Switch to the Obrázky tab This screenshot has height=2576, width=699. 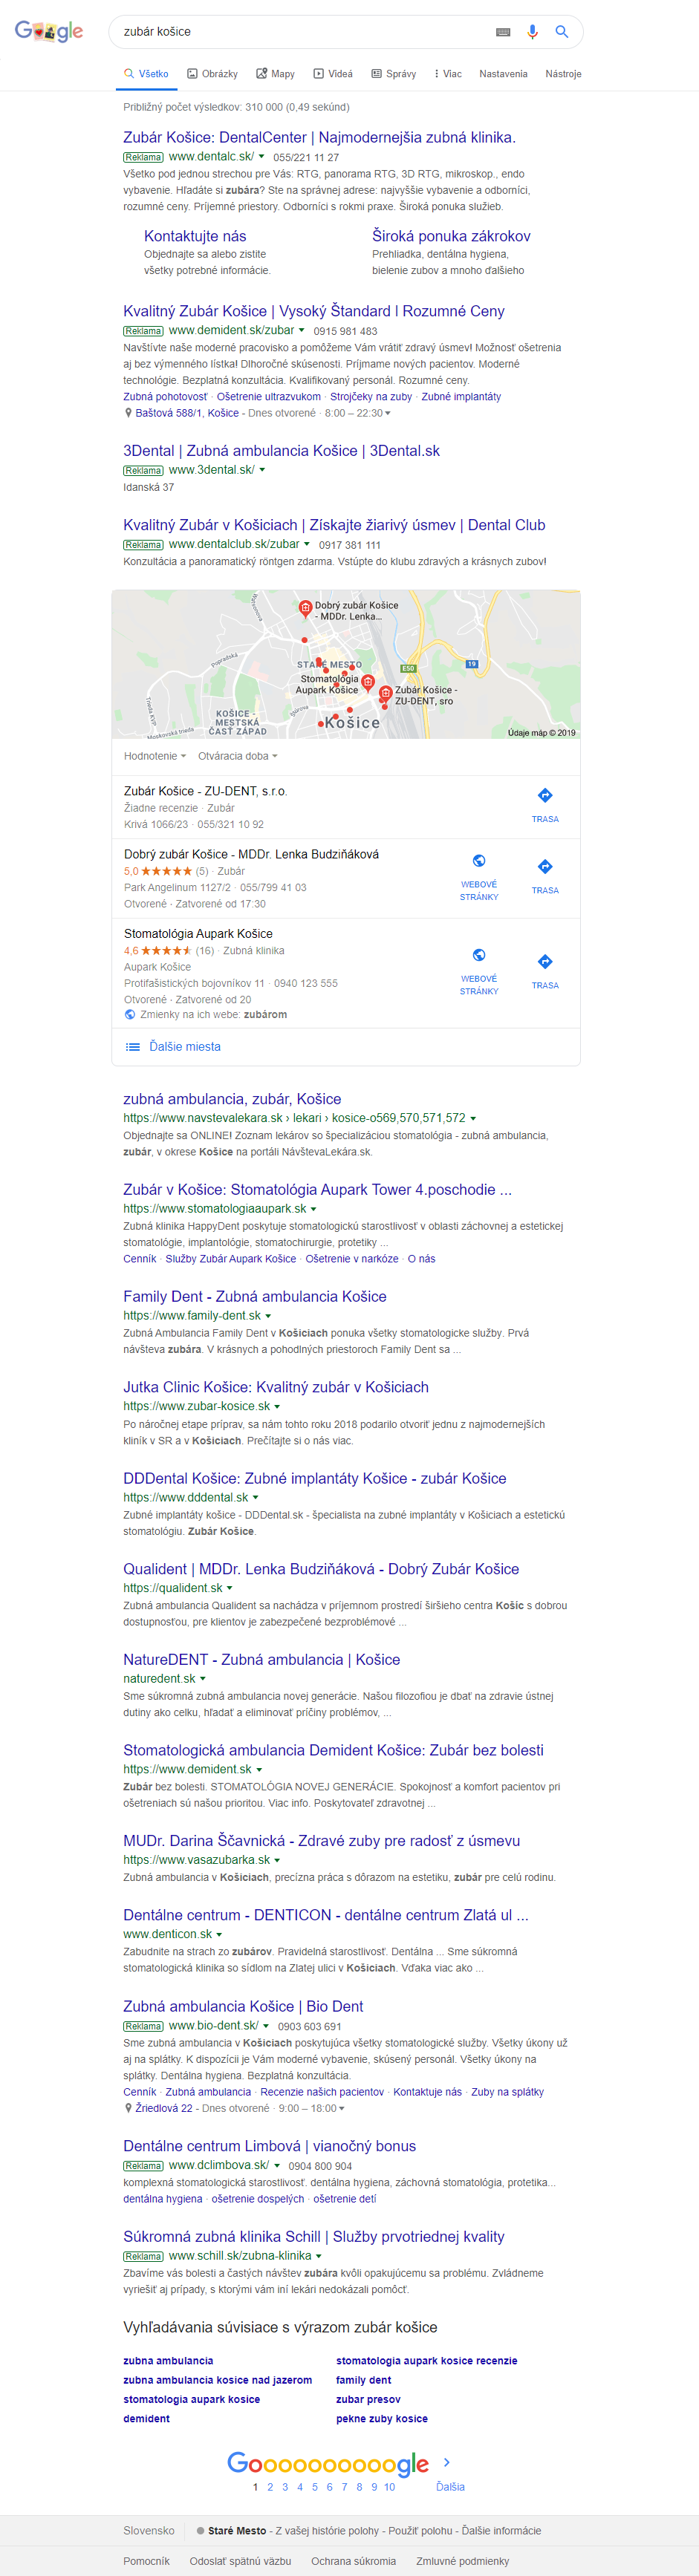point(212,74)
